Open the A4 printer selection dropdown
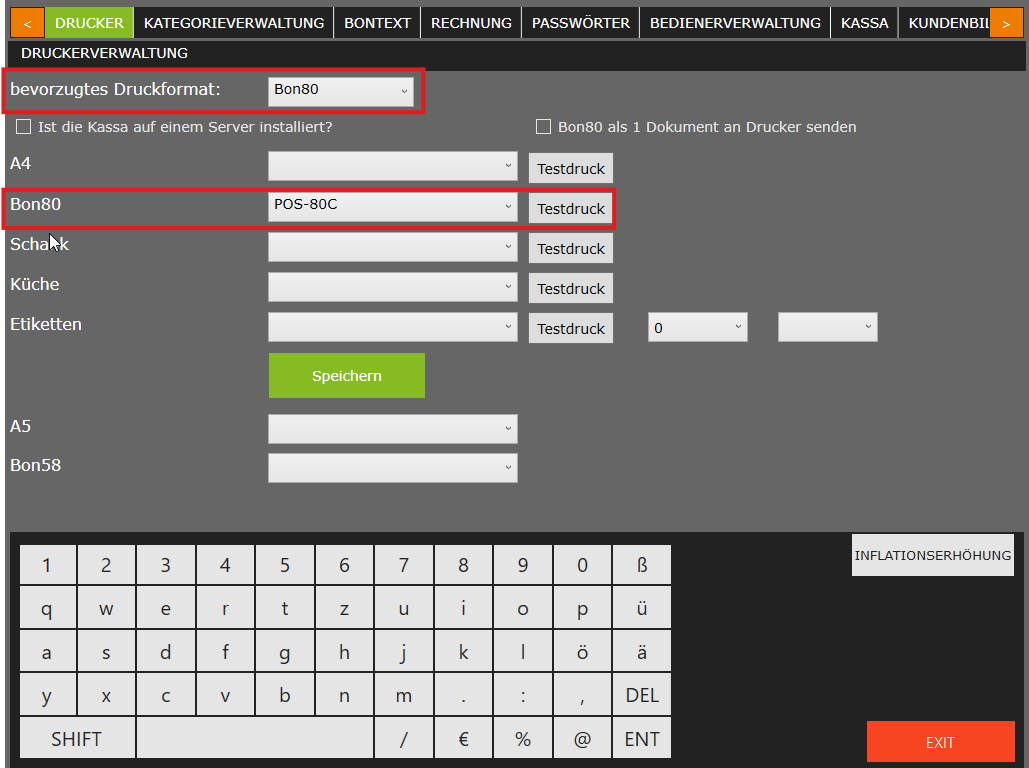 [x=392, y=166]
